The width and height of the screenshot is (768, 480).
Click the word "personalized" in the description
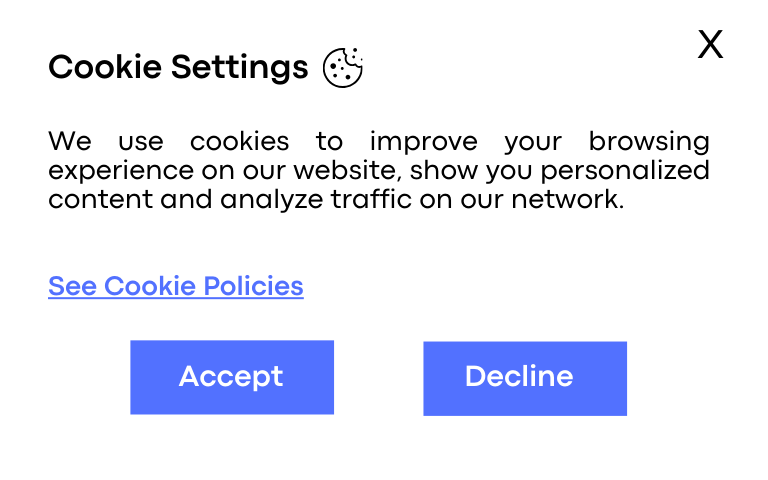pos(625,172)
